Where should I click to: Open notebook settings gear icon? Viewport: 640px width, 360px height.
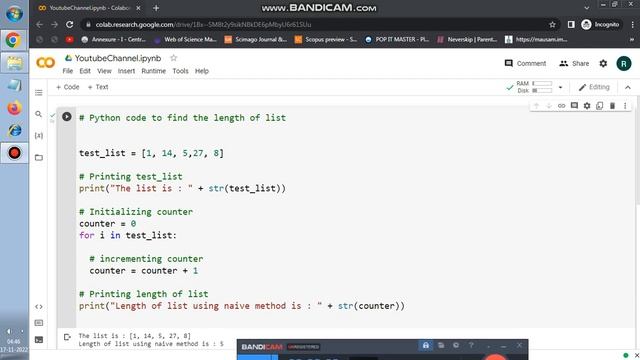pos(603,63)
